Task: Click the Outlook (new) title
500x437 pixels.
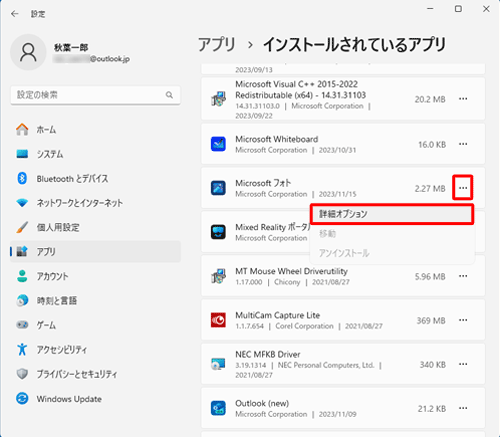Action: point(262,403)
